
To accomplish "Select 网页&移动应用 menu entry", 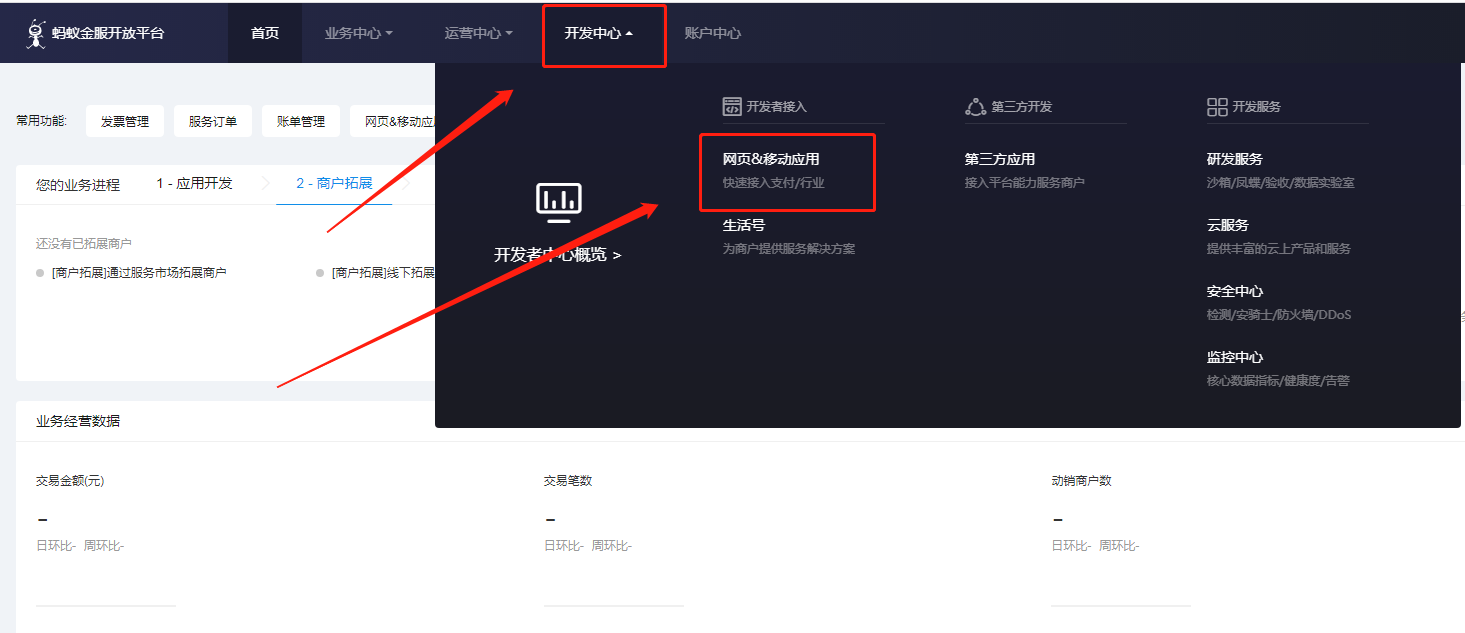I will pyautogui.click(x=771, y=159).
